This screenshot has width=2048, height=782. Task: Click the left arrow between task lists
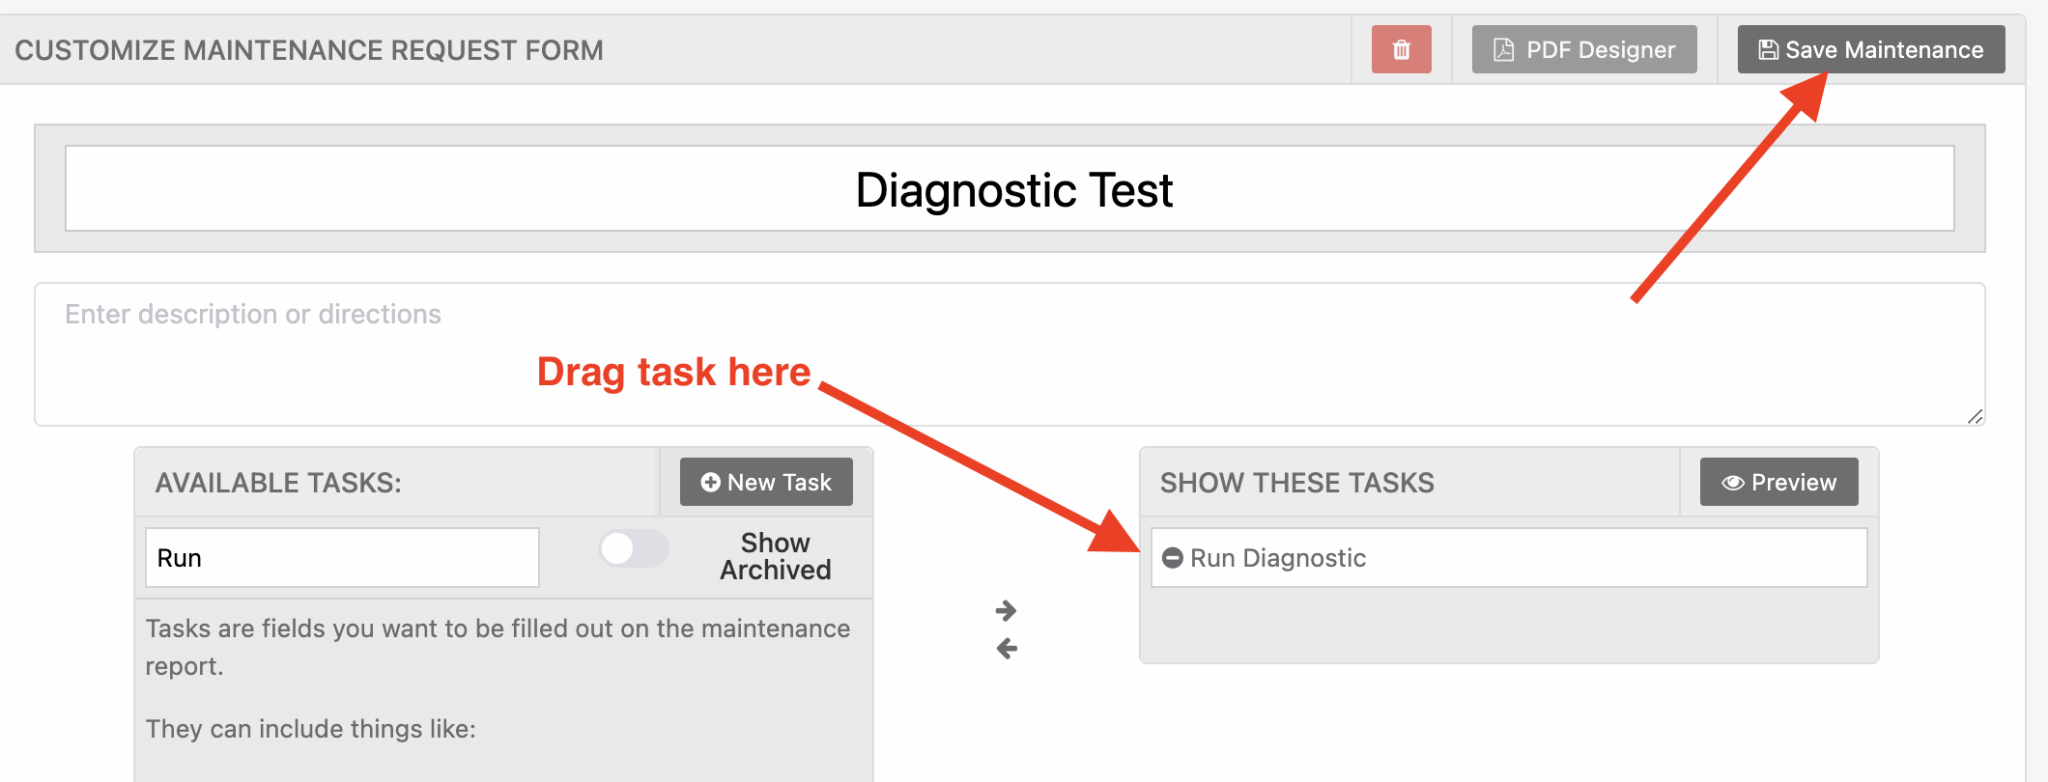click(1006, 649)
